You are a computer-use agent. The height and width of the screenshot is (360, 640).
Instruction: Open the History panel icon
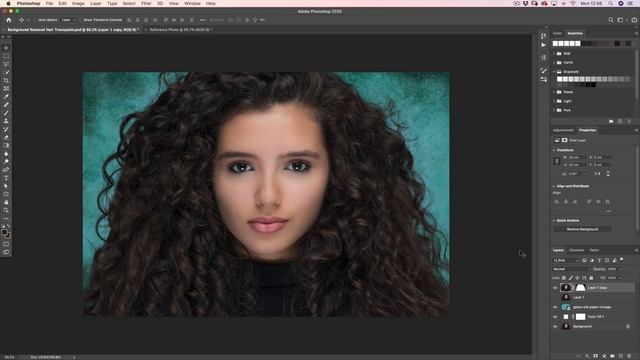(544, 36)
